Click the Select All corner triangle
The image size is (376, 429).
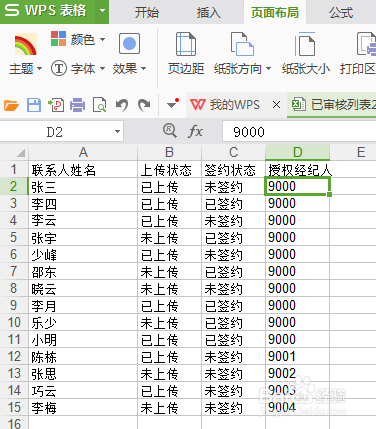pyautogui.click(x=21, y=153)
